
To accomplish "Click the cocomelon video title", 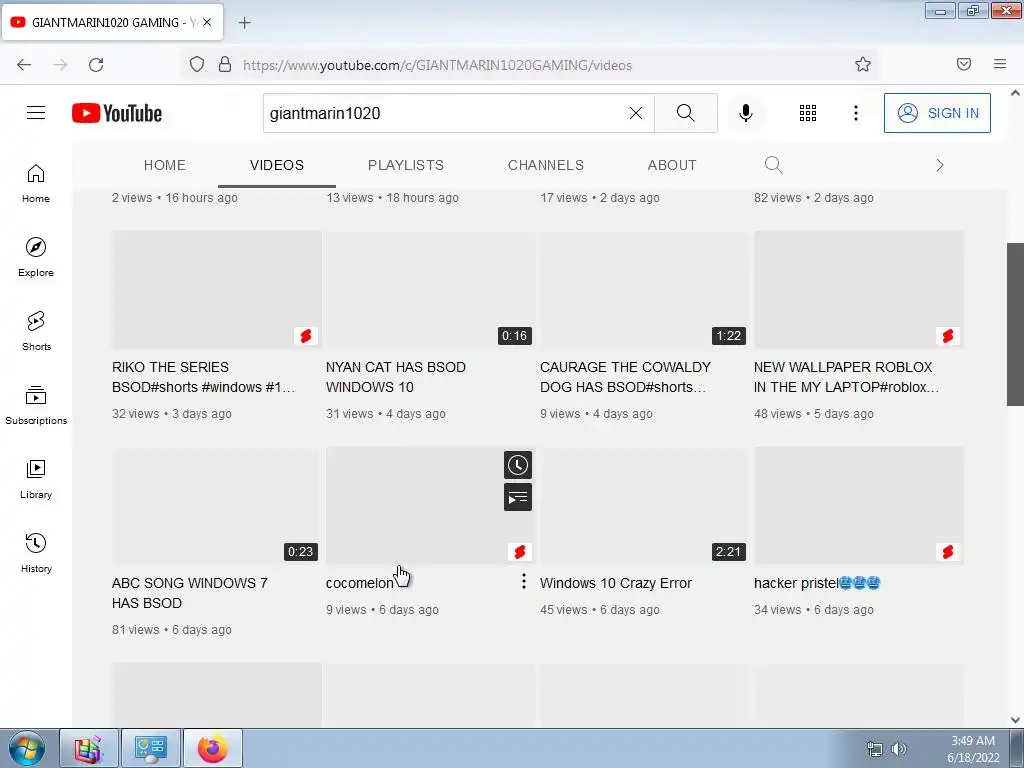I will point(360,583).
